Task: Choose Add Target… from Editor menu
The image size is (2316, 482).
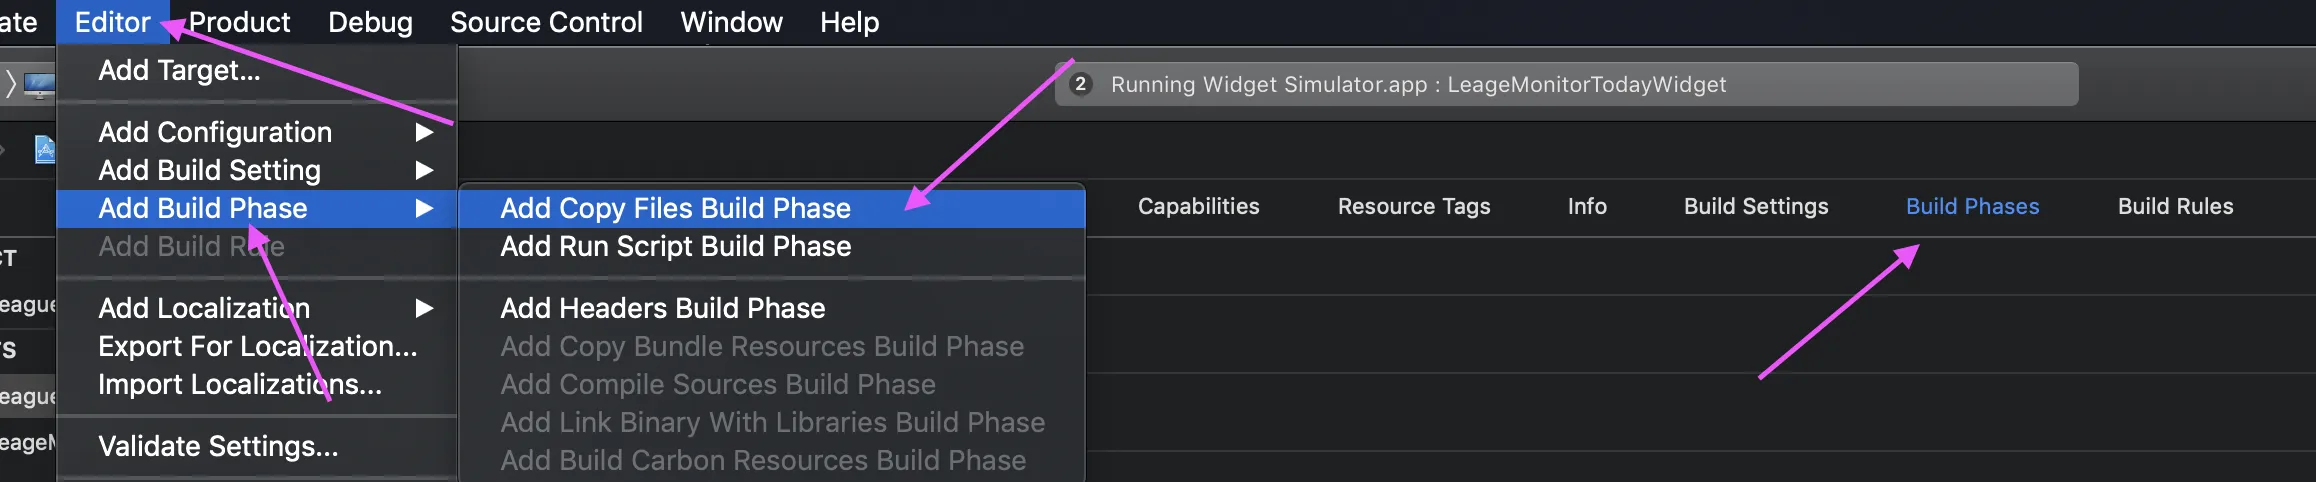Action: click(x=179, y=70)
